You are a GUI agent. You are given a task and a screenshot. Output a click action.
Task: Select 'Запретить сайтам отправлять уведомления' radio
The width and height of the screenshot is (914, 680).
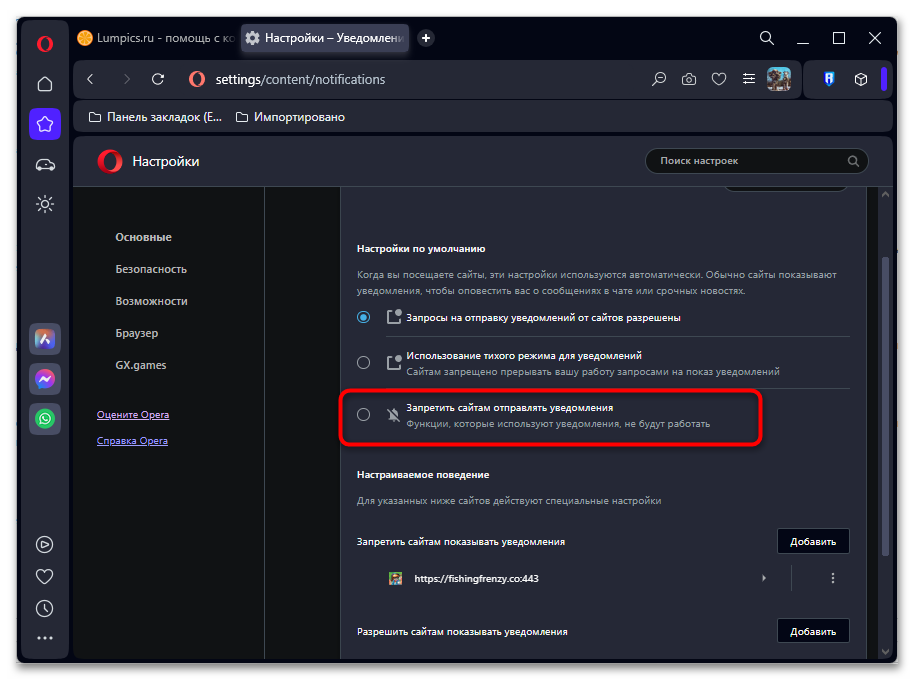point(363,414)
